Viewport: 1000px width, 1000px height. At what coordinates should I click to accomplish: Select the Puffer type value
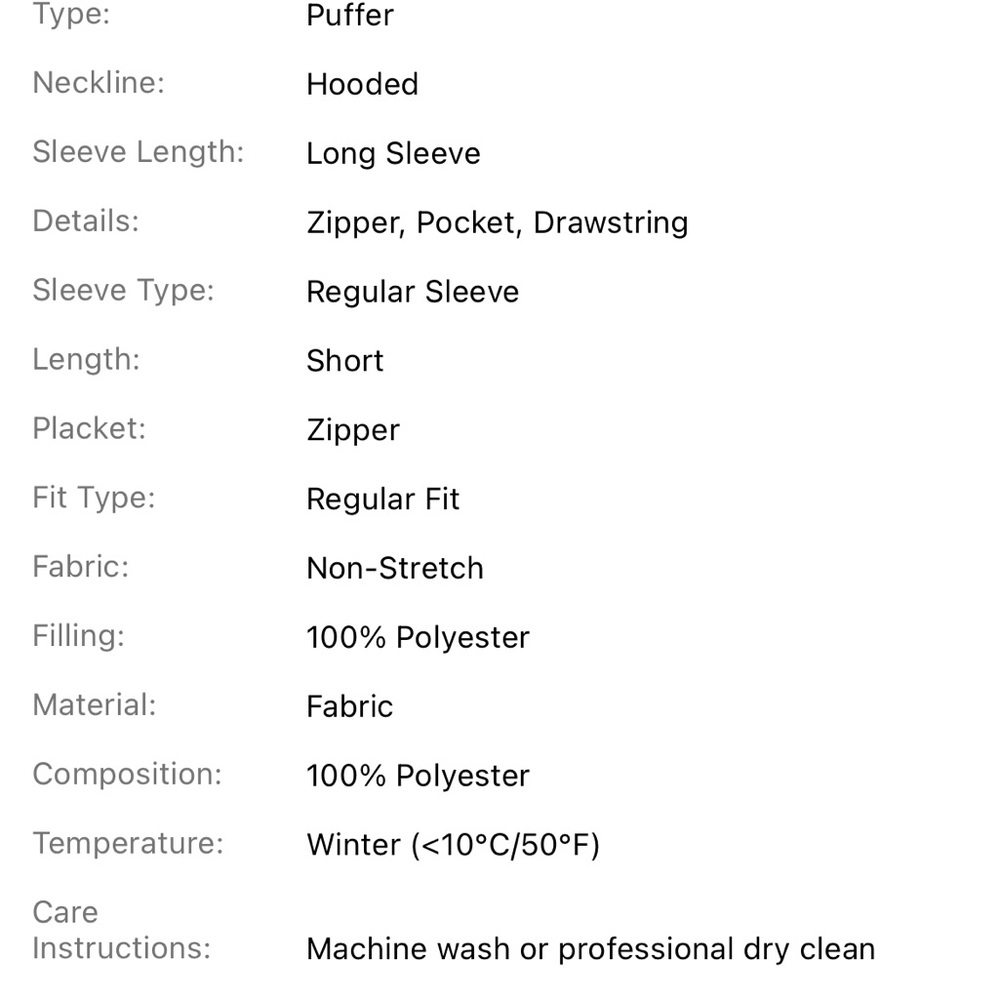[x=349, y=15]
